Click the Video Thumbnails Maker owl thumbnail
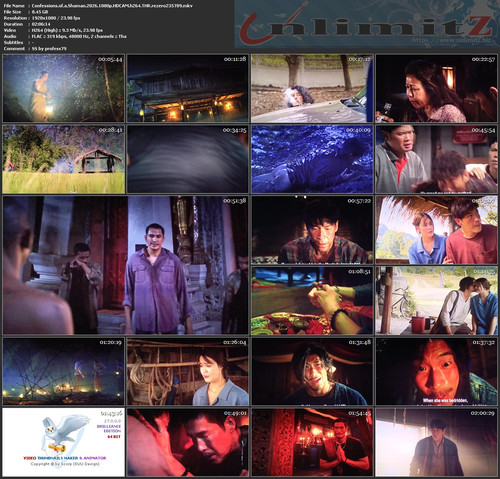 [63, 442]
